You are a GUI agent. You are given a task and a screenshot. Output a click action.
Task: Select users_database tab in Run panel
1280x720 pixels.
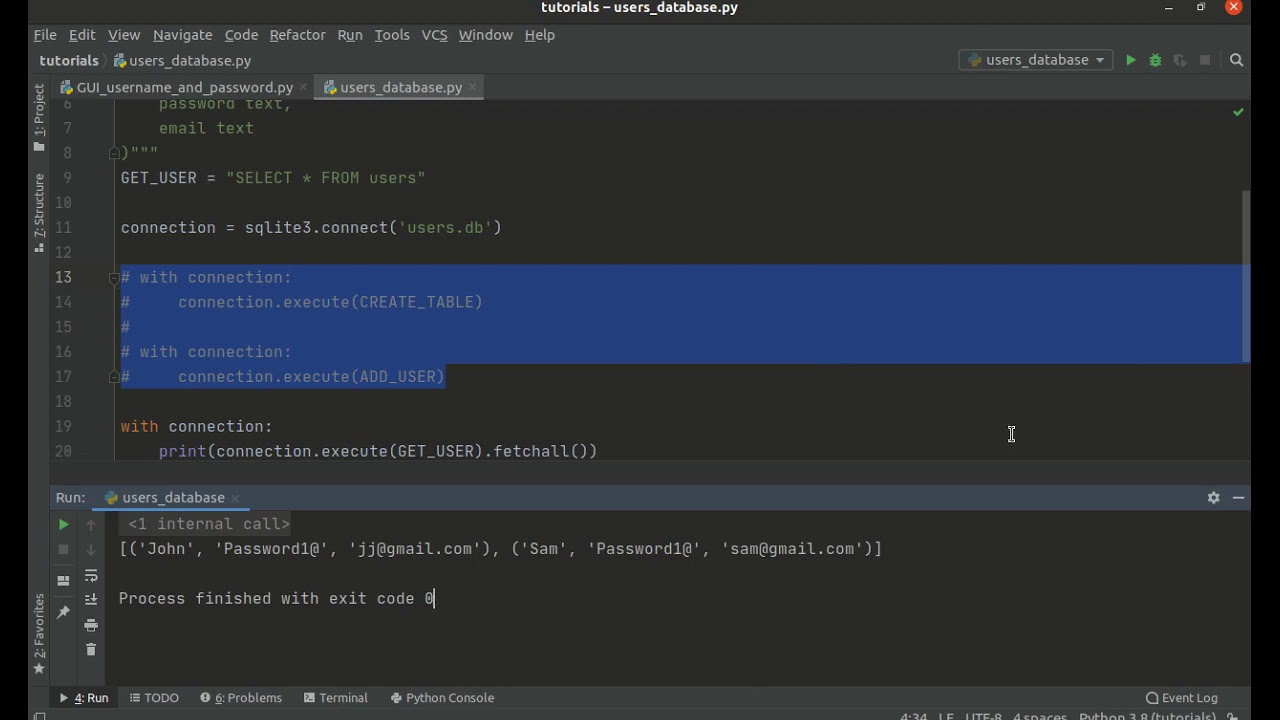[173, 498]
